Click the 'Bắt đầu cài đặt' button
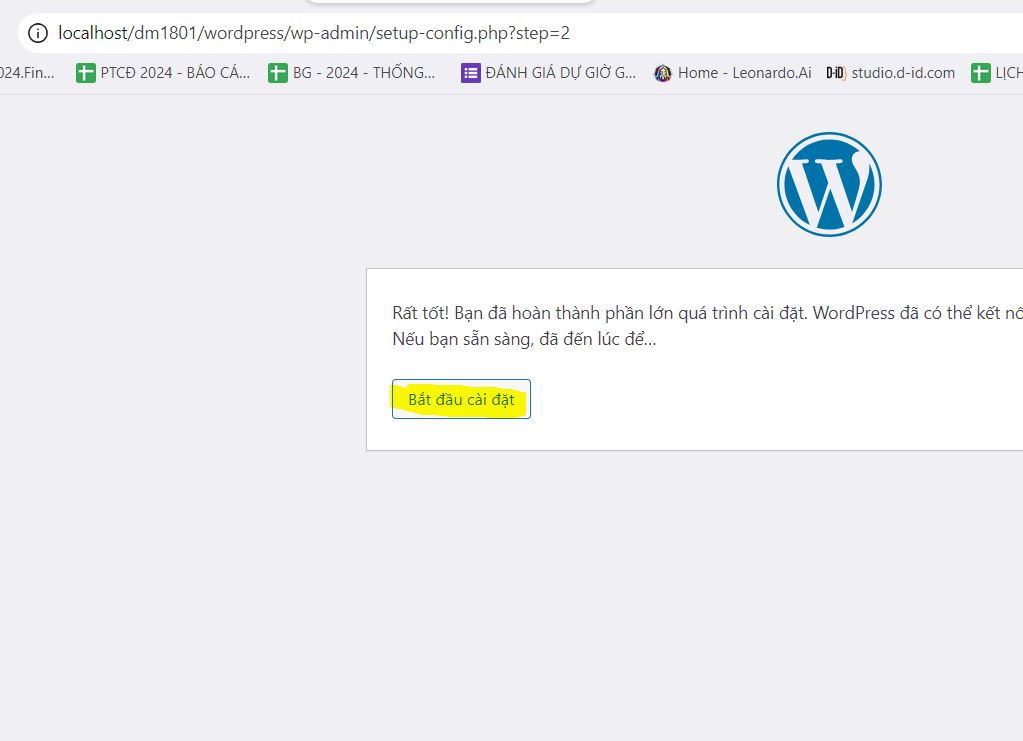The width and height of the screenshot is (1023, 741). click(461, 399)
